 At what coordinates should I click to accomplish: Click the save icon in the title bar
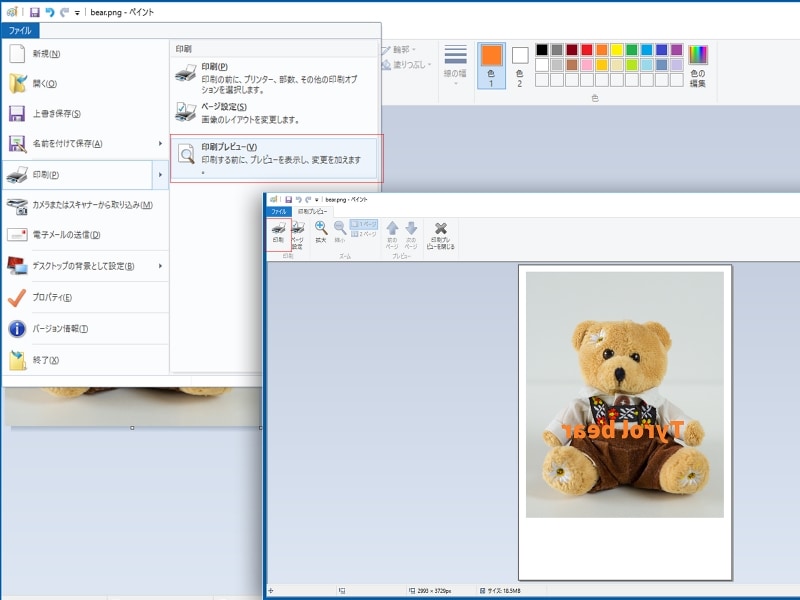click(34, 12)
